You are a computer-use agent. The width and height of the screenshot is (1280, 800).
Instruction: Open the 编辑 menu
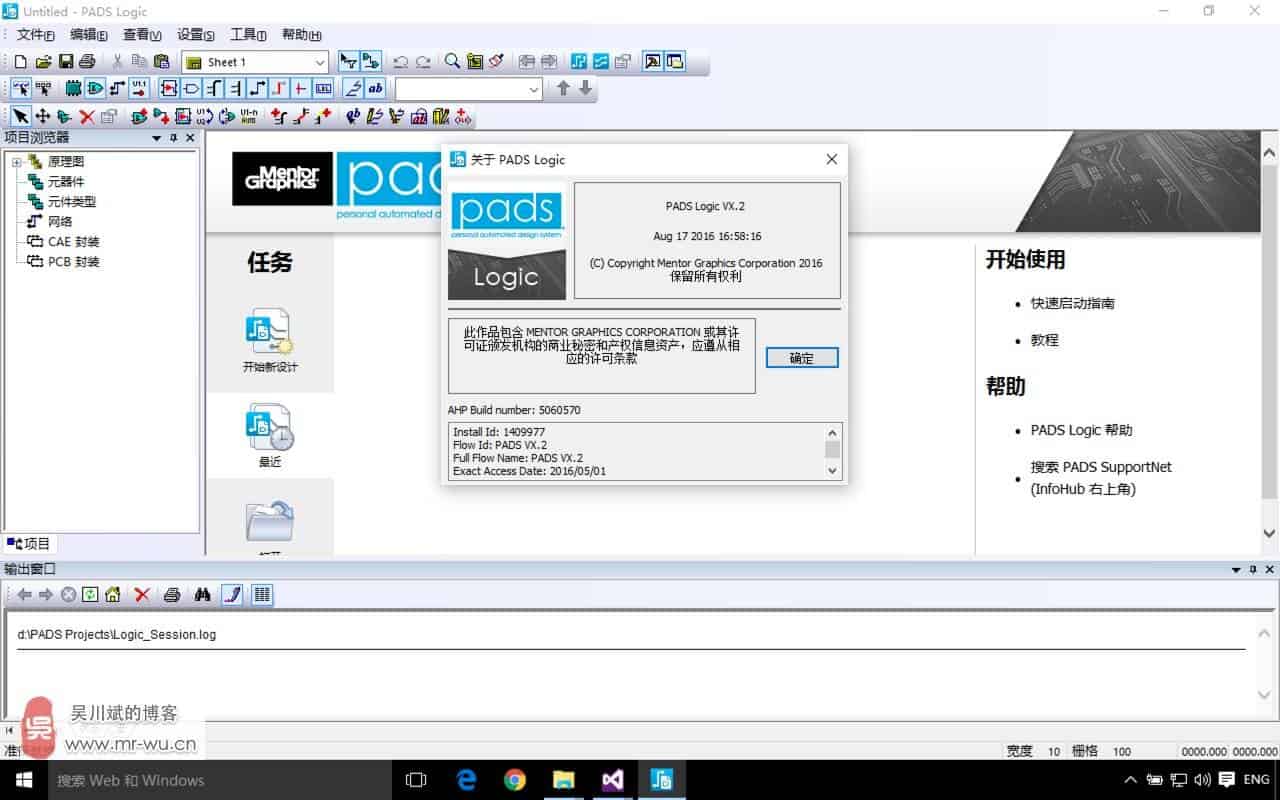pyautogui.click(x=89, y=35)
